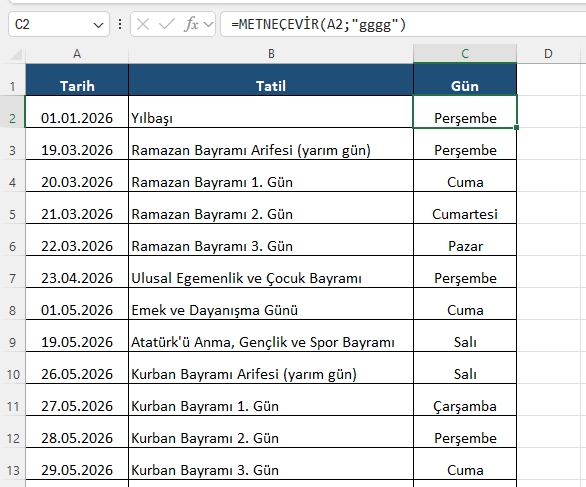Select column D header

(548, 54)
